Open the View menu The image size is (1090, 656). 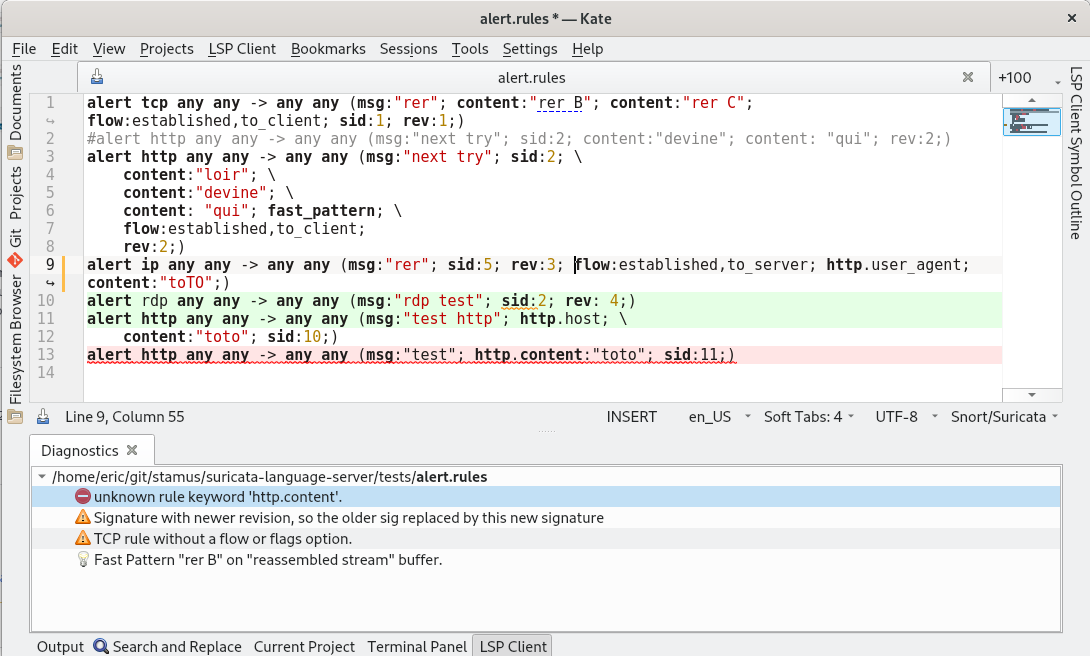108,49
